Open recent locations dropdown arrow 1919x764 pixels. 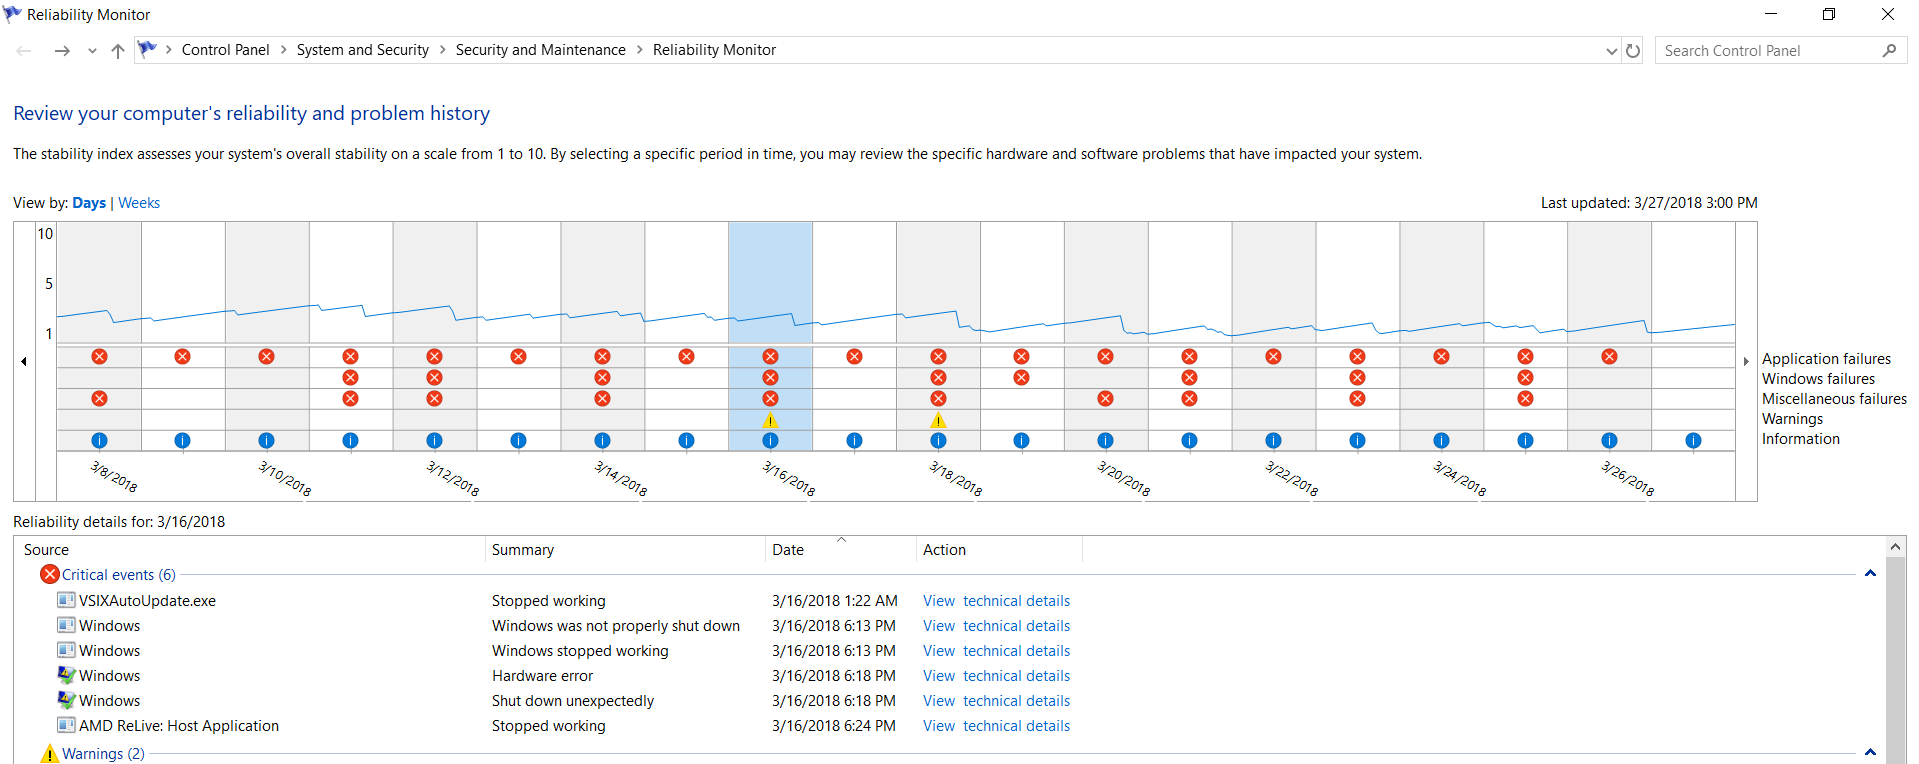click(92, 51)
